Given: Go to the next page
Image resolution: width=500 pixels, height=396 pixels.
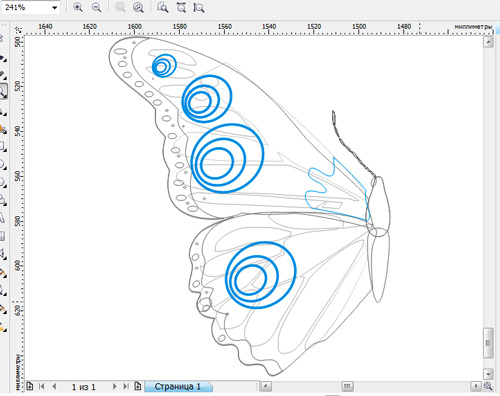Looking at the screenshot, I should [114, 386].
